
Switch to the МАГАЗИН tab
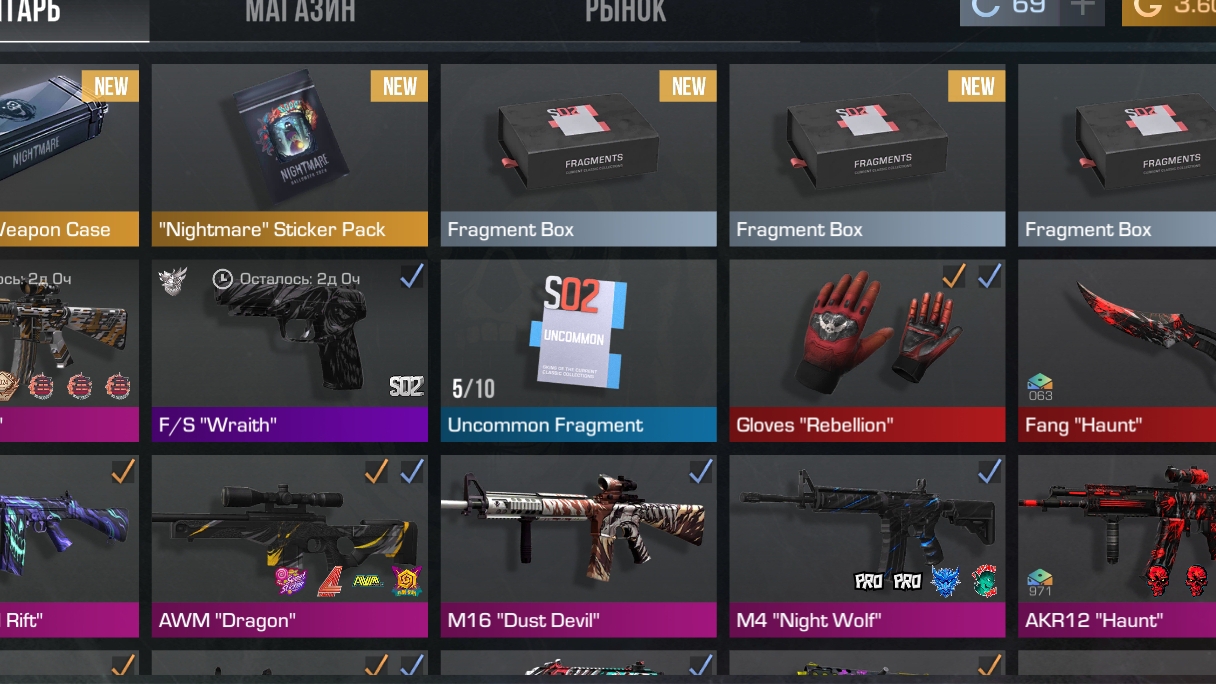tap(300, 12)
